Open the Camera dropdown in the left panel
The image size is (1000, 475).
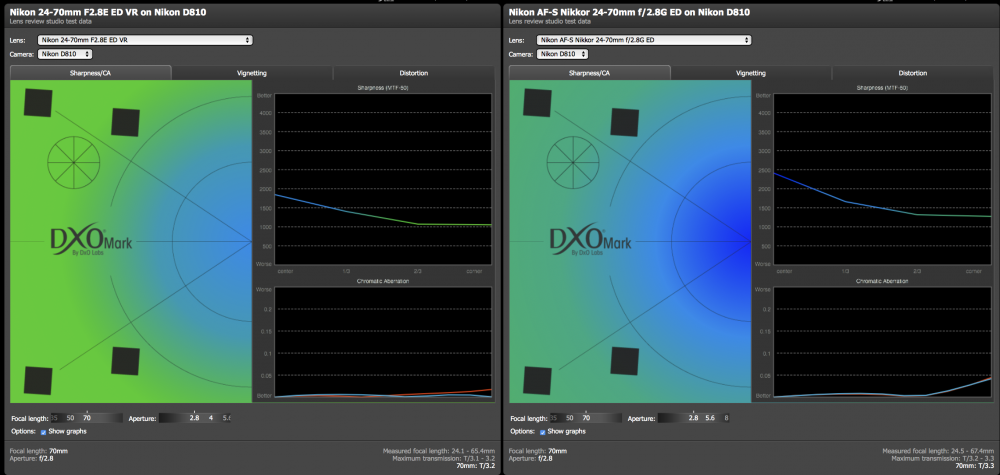(x=64, y=54)
